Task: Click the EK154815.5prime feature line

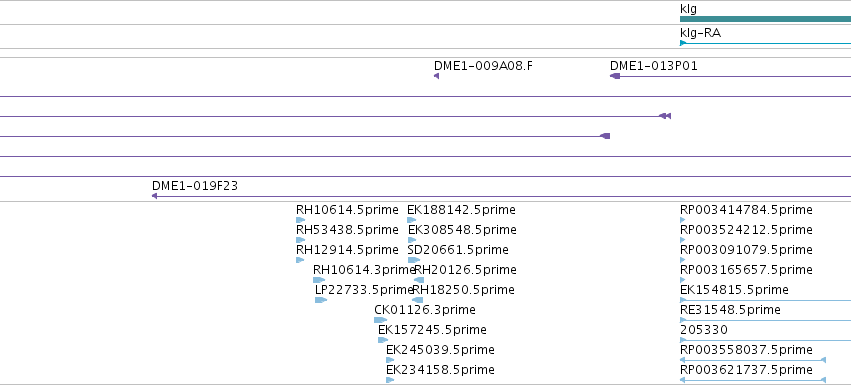Action: [x=765, y=300]
